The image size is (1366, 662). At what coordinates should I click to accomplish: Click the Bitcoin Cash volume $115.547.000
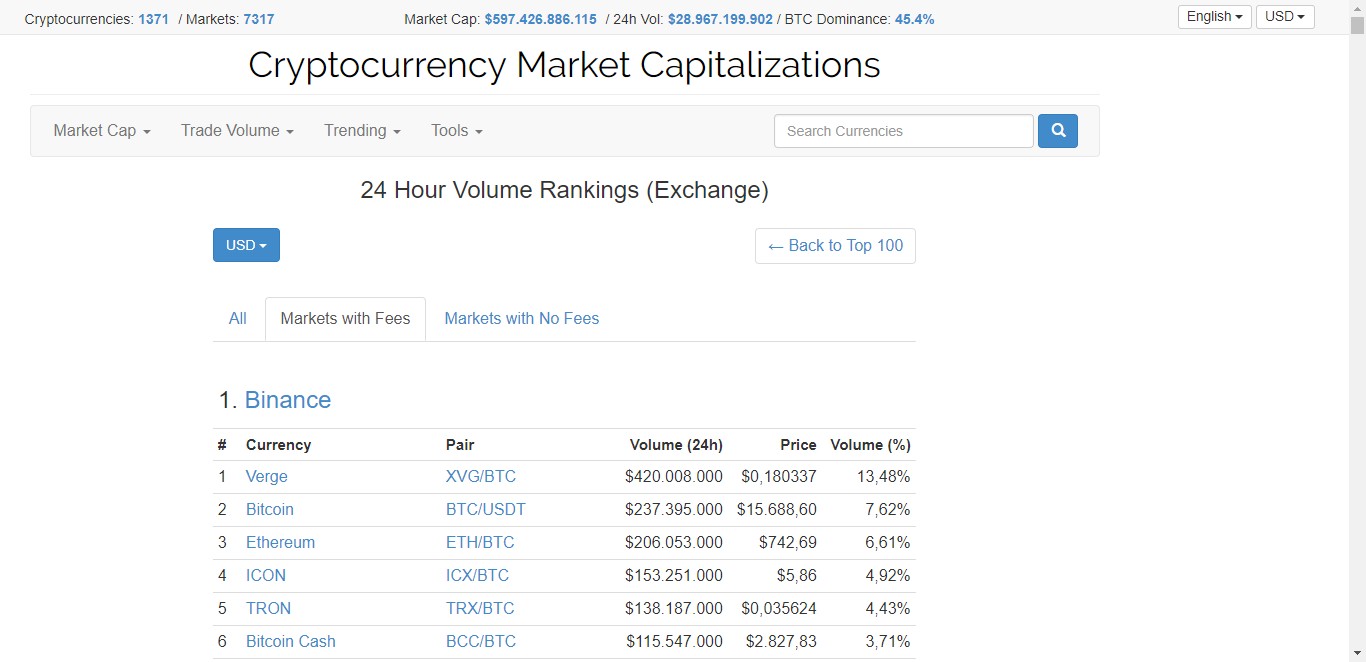(x=675, y=642)
